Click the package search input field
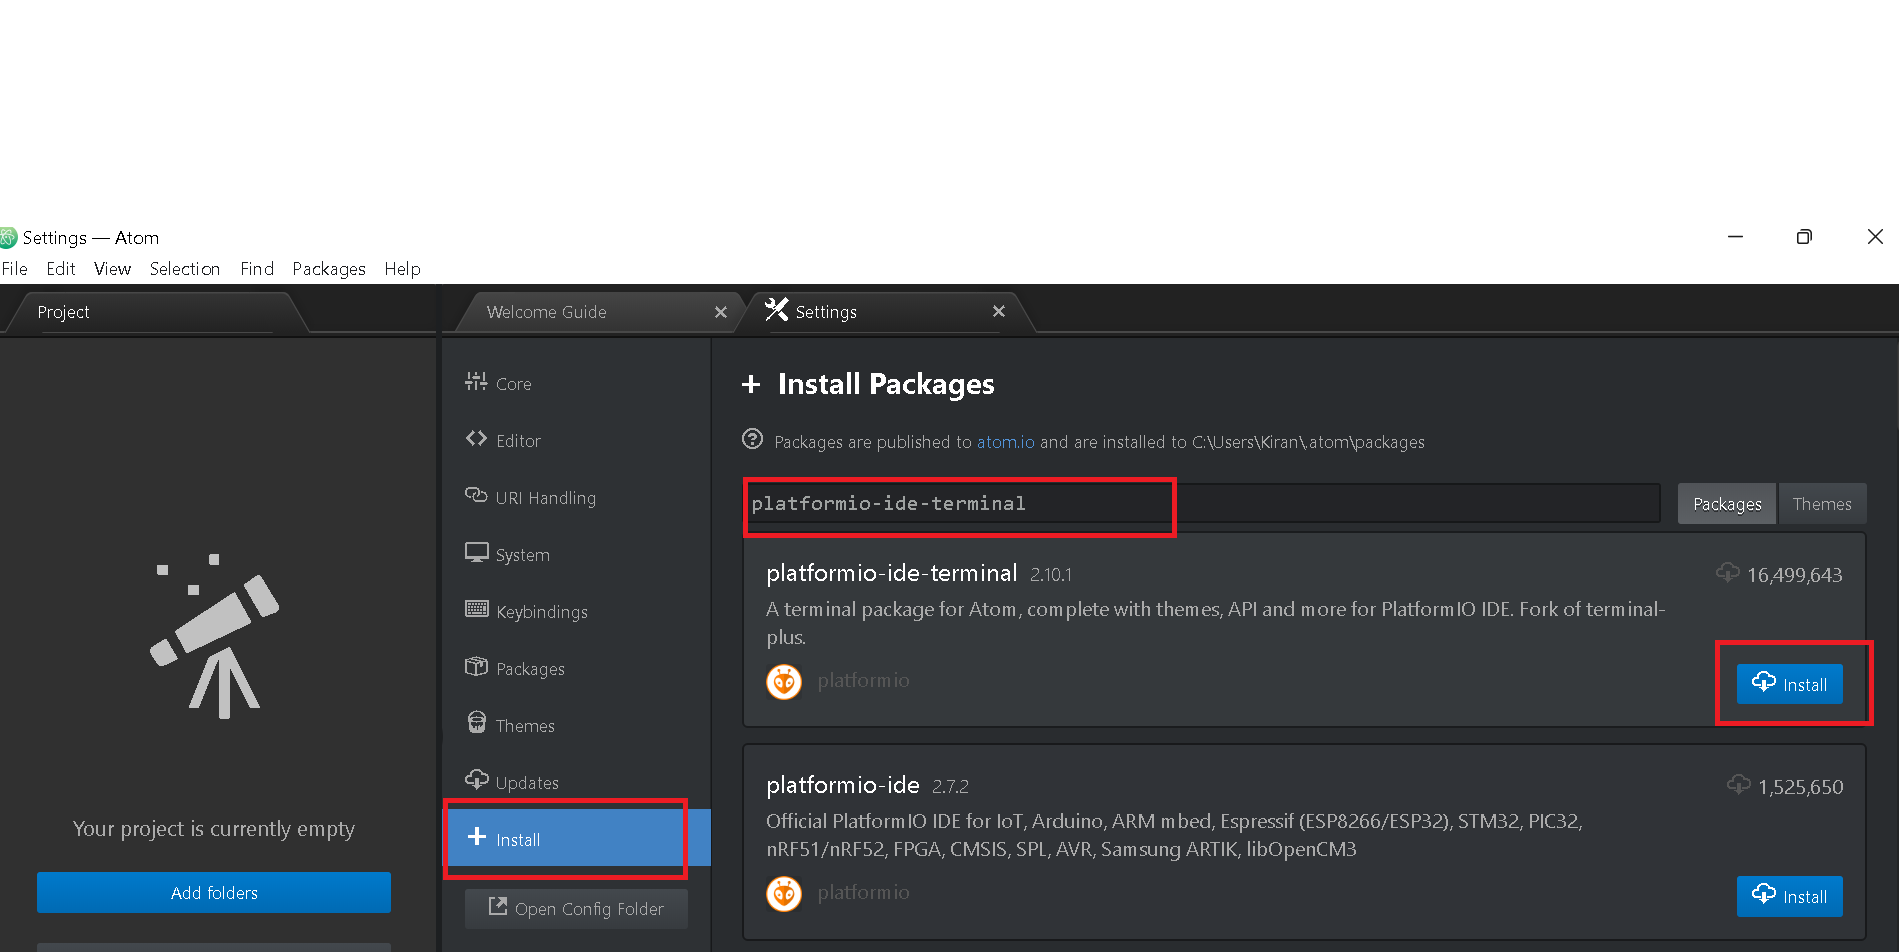Screen dimensions: 1899x952 pyautogui.click(x=1202, y=503)
